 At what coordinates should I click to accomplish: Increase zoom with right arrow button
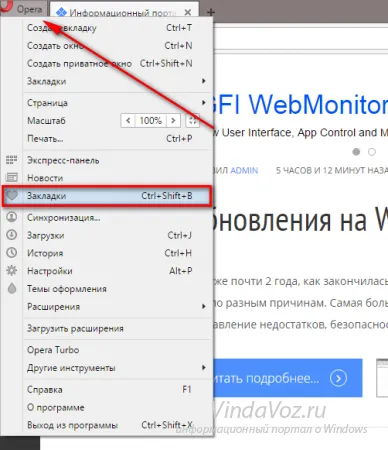tap(173, 120)
